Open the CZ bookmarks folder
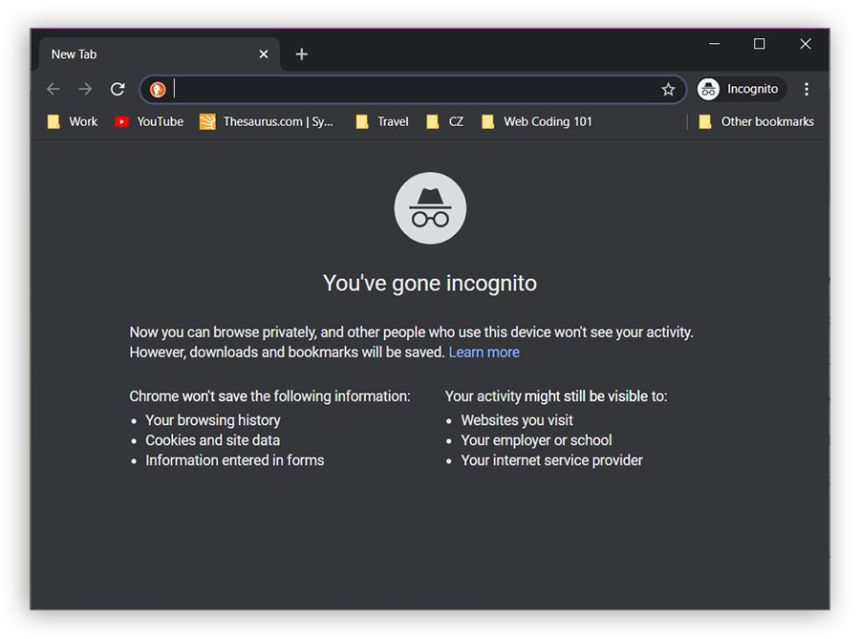Image resolution: width=860 pixels, height=639 pixels. [445, 121]
